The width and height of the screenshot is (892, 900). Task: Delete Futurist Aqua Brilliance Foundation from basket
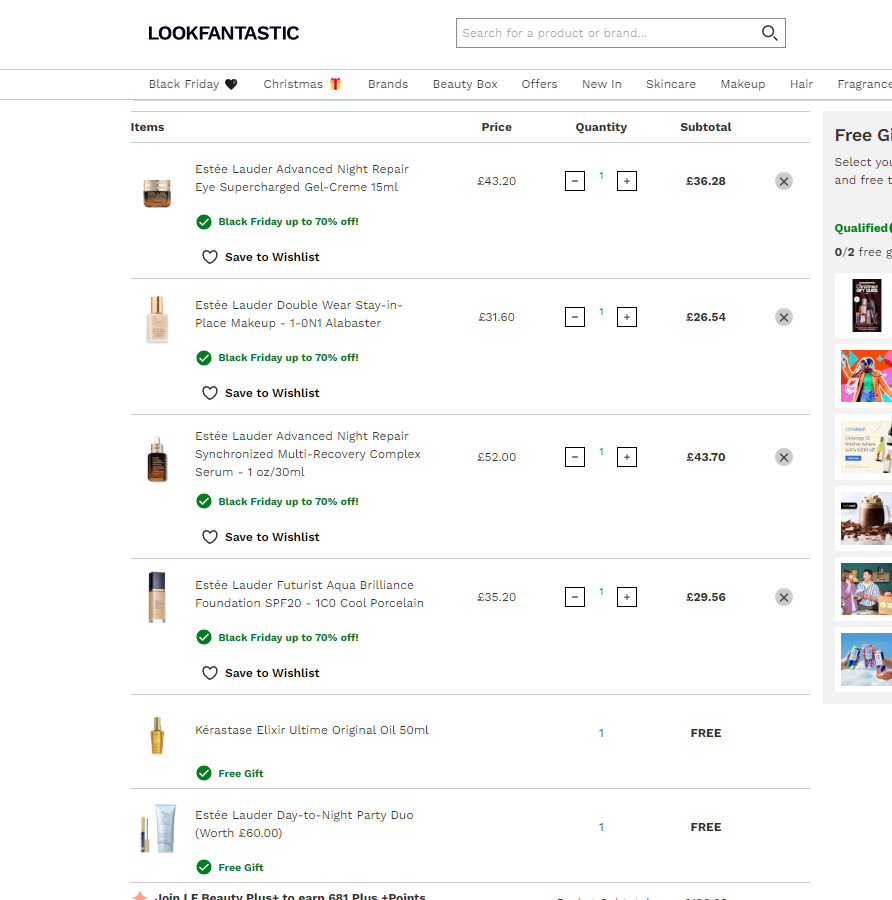[x=784, y=597]
